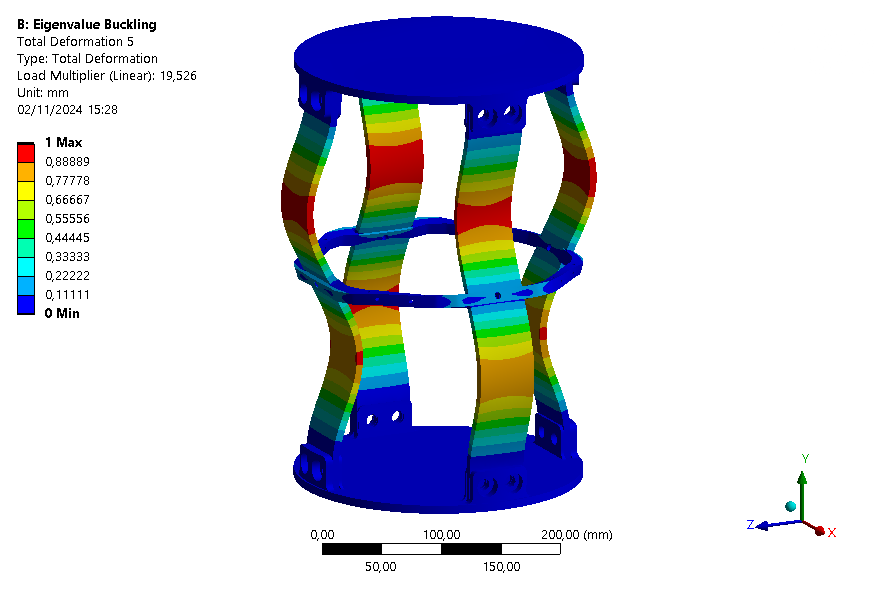The image size is (883, 590).
Task: Click the green Y axis arrow on the triad
Action: (x=802, y=482)
